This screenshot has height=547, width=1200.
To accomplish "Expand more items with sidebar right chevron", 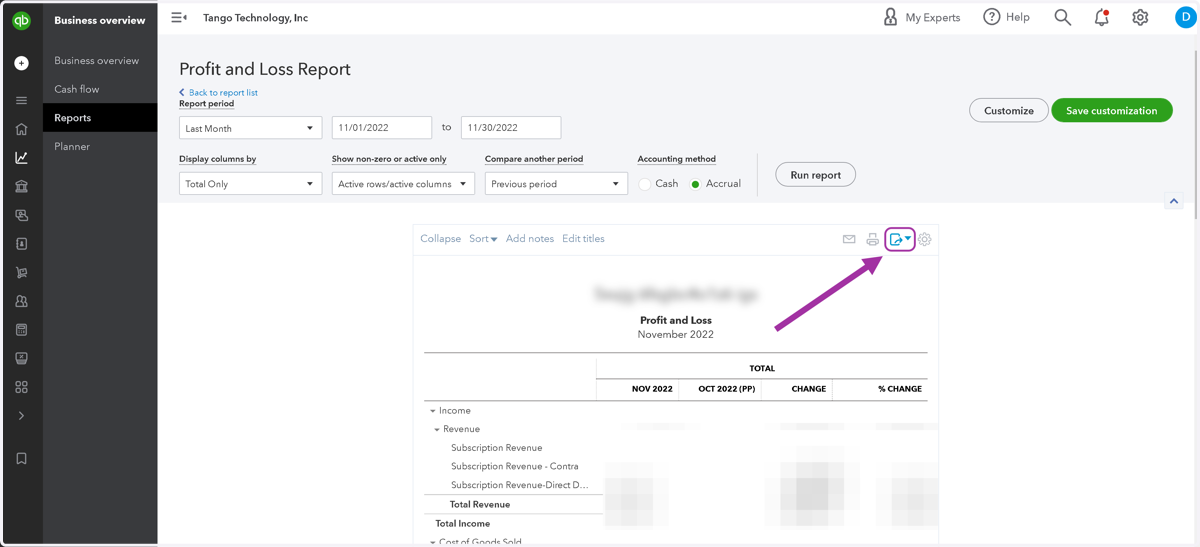I will pos(21,415).
